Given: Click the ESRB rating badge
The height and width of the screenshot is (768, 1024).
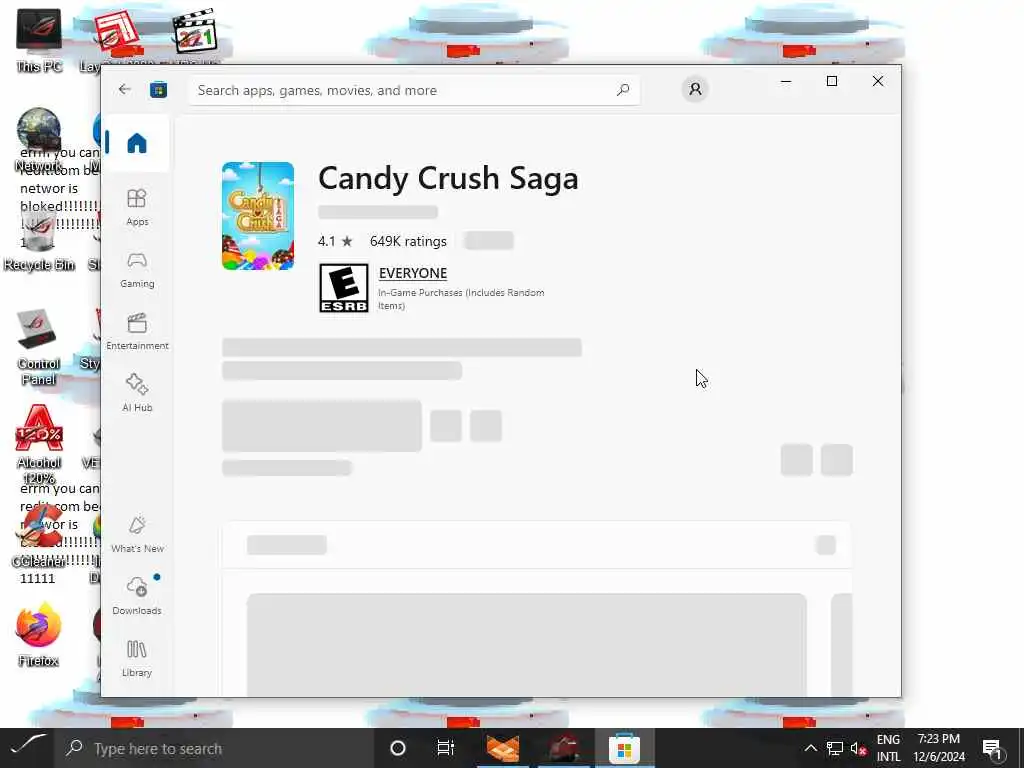Looking at the screenshot, I should pos(344,288).
